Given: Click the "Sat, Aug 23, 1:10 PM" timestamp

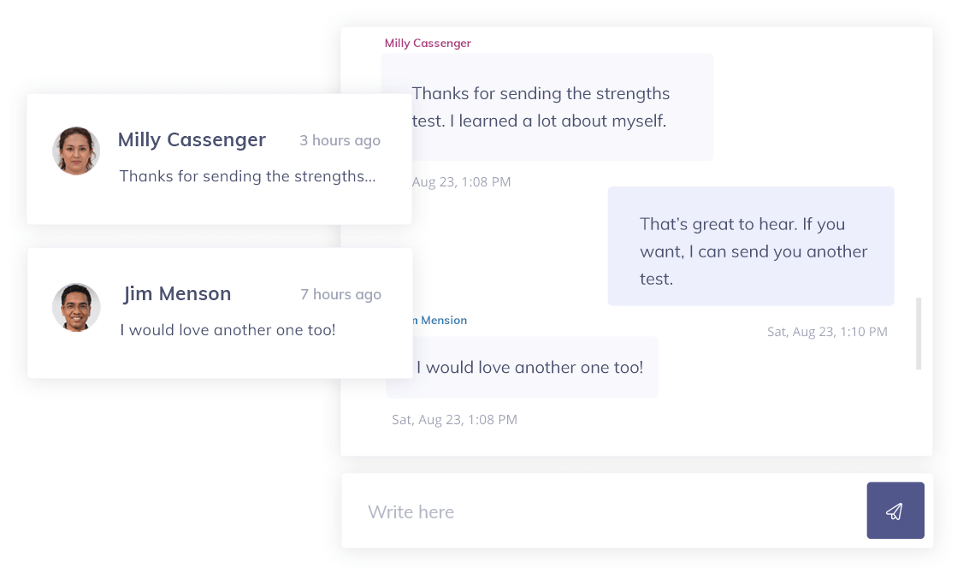Looking at the screenshot, I should pyautogui.click(x=827, y=331).
